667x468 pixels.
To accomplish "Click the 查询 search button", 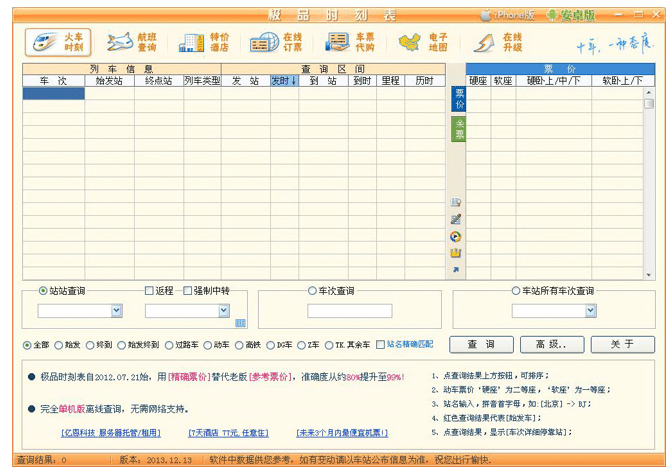I will [x=479, y=344].
